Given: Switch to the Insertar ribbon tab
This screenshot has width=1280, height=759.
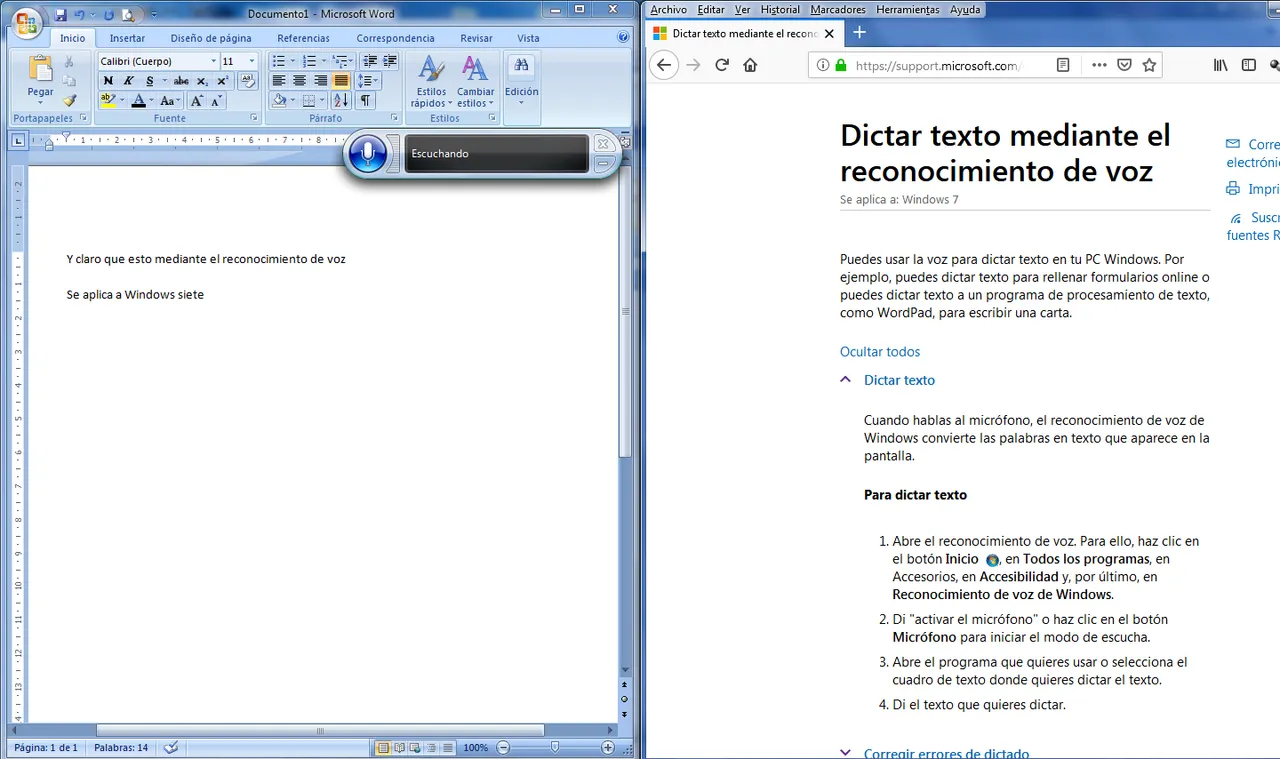Looking at the screenshot, I should (127, 38).
